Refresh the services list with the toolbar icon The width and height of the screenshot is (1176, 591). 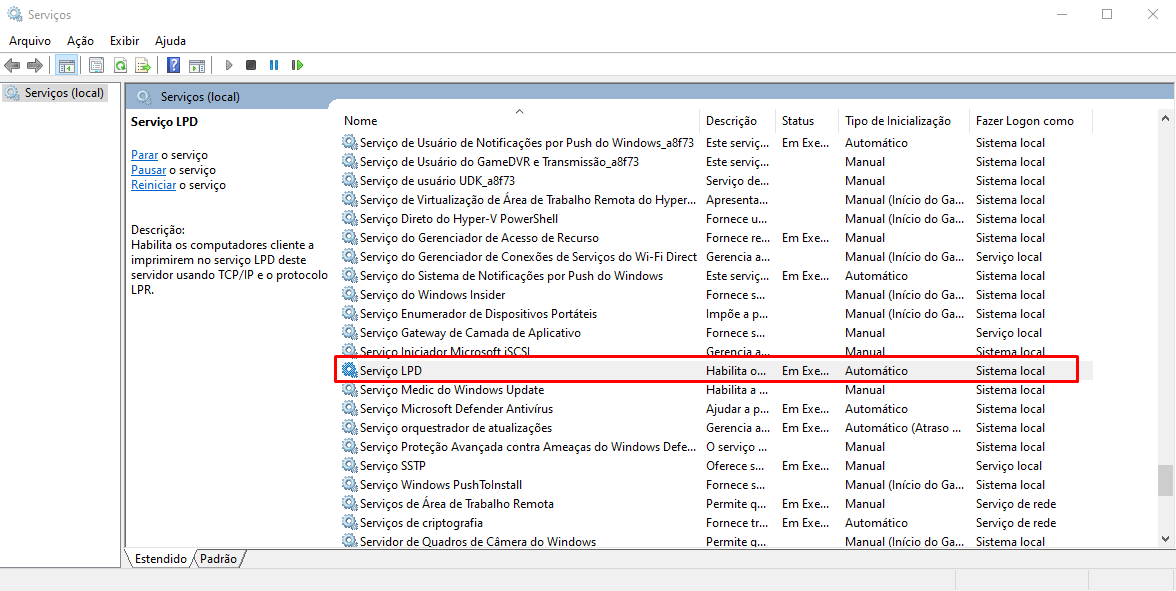pos(120,65)
